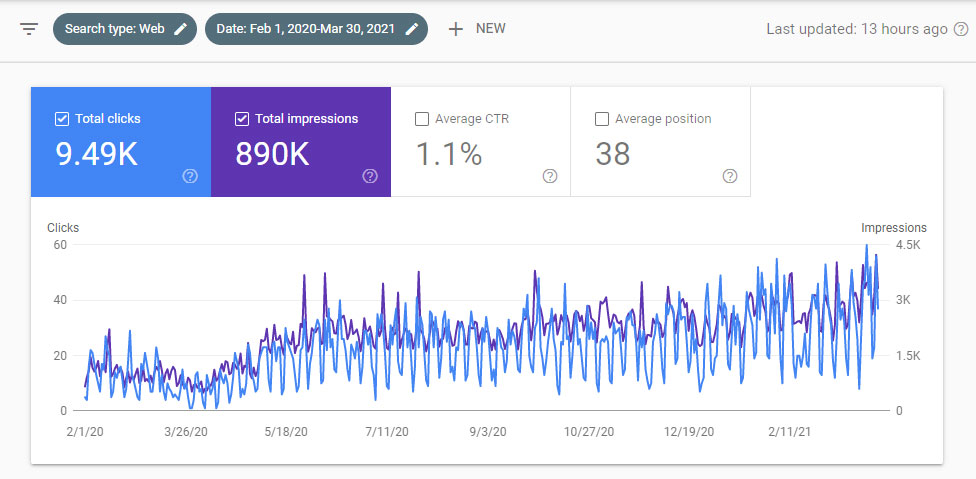The height and width of the screenshot is (479, 976).
Task: Open help icon on Average position card
Action: (x=730, y=176)
